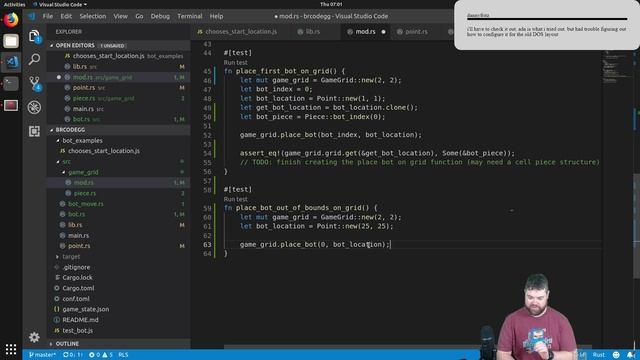The width and height of the screenshot is (640, 360).
Task: Open errors and warnings problems indicator
Action: [x=100, y=355]
